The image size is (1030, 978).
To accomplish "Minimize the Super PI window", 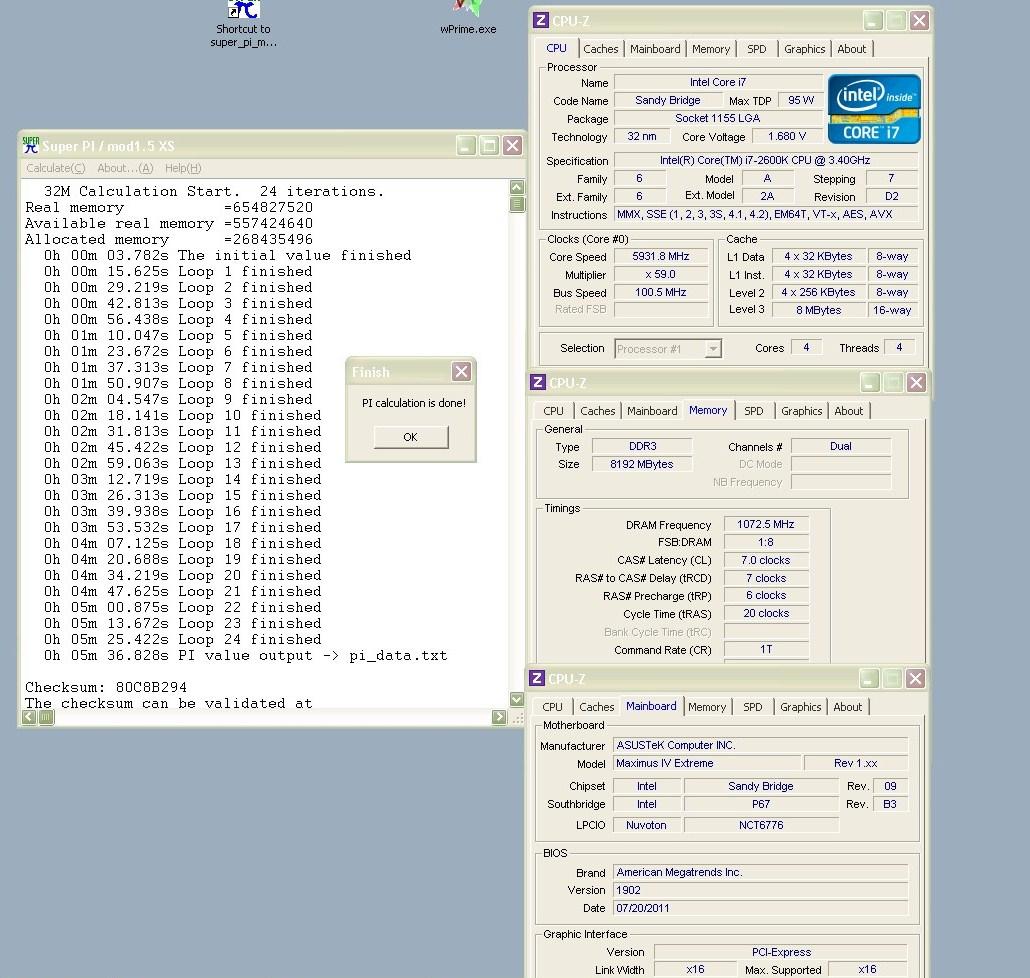I will [466, 145].
